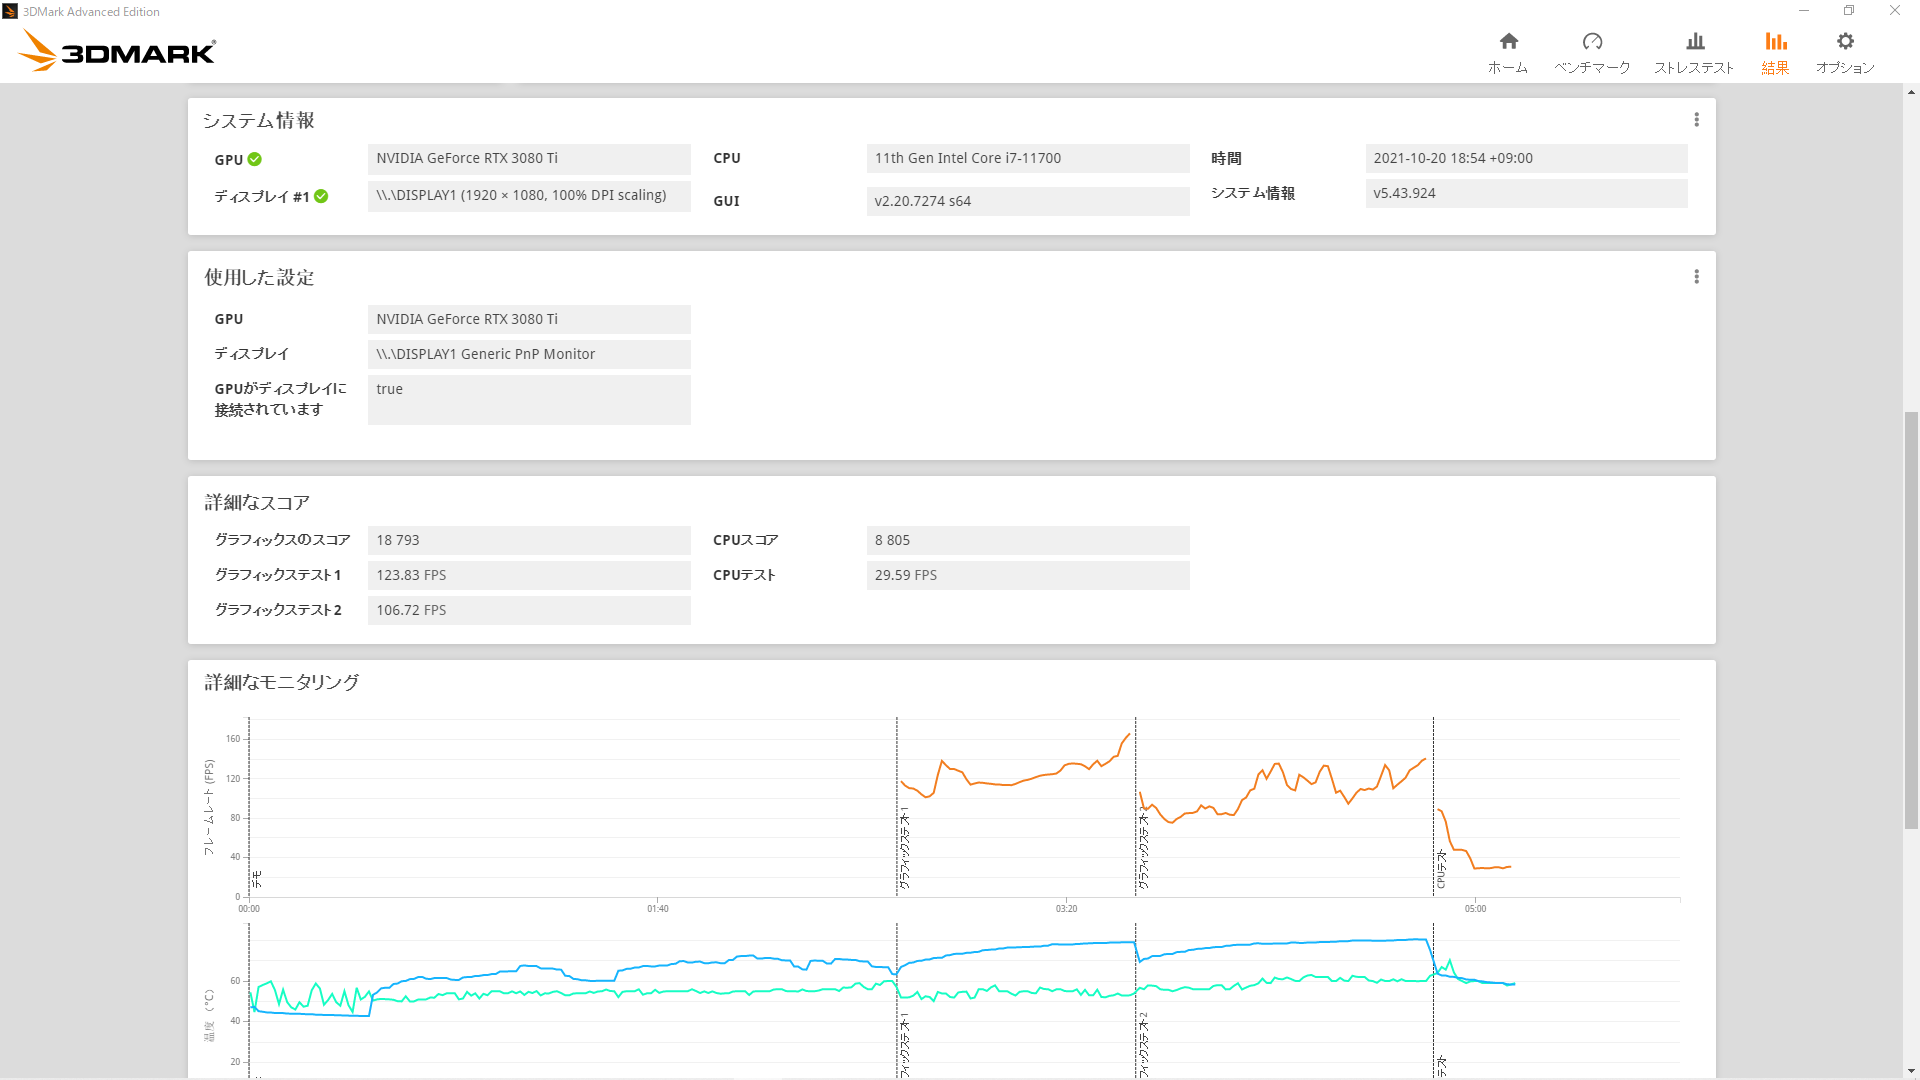Select the display value \\.\DISPLAY1 (1920 × 1080, 100% DPI scaling)
Image resolution: width=1920 pixels, height=1080 pixels.
tap(529, 196)
